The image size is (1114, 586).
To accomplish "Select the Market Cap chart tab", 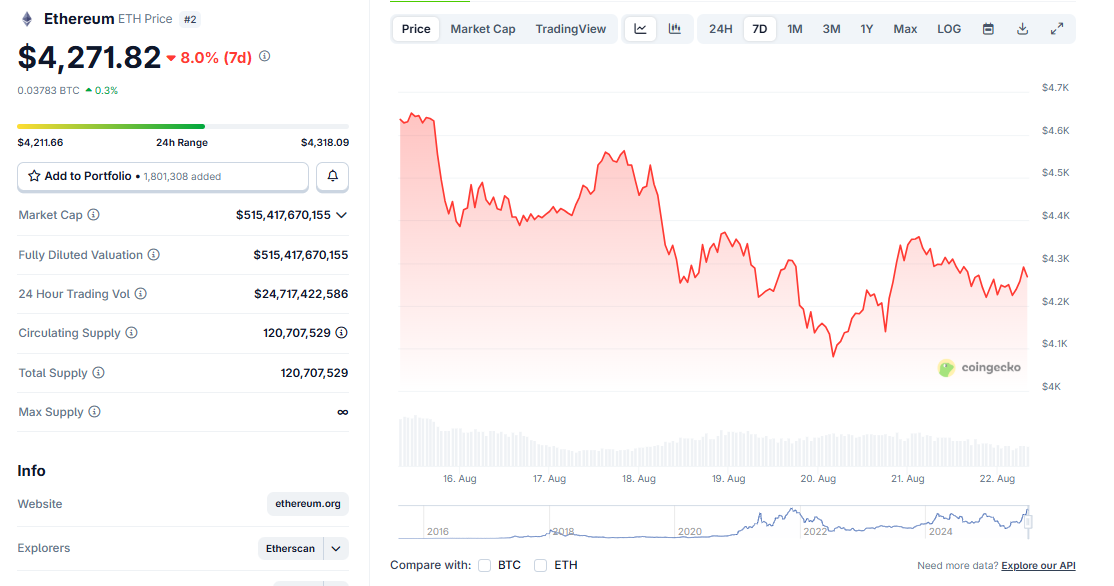I will pos(482,29).
